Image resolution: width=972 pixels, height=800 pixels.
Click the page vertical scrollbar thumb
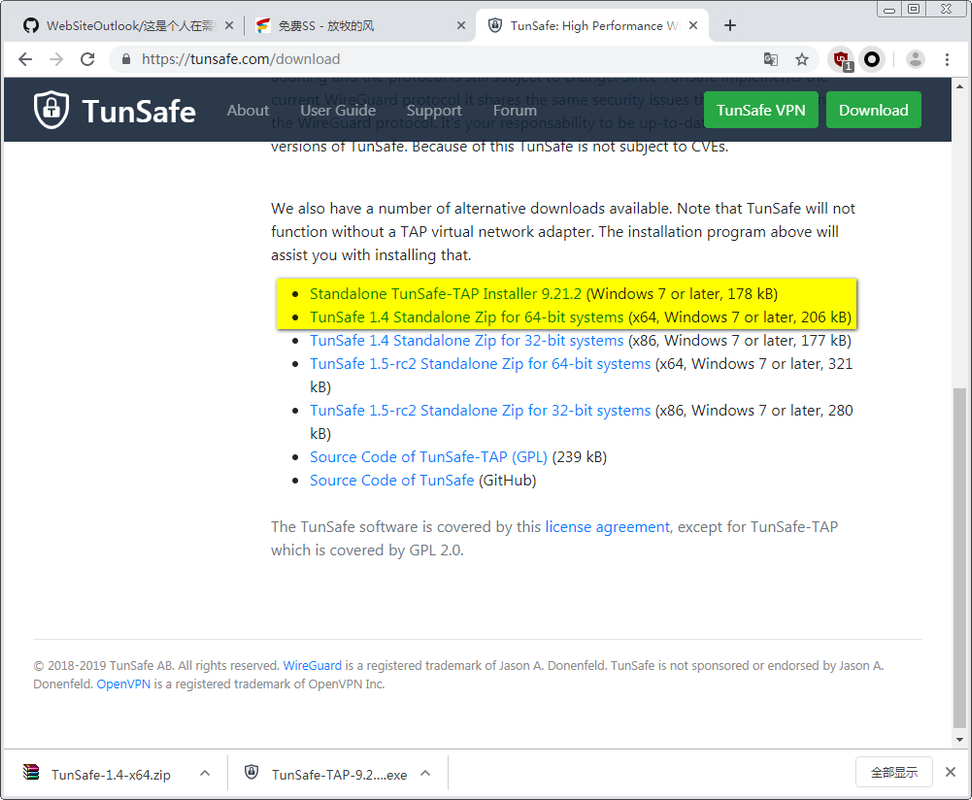(960, 558)
